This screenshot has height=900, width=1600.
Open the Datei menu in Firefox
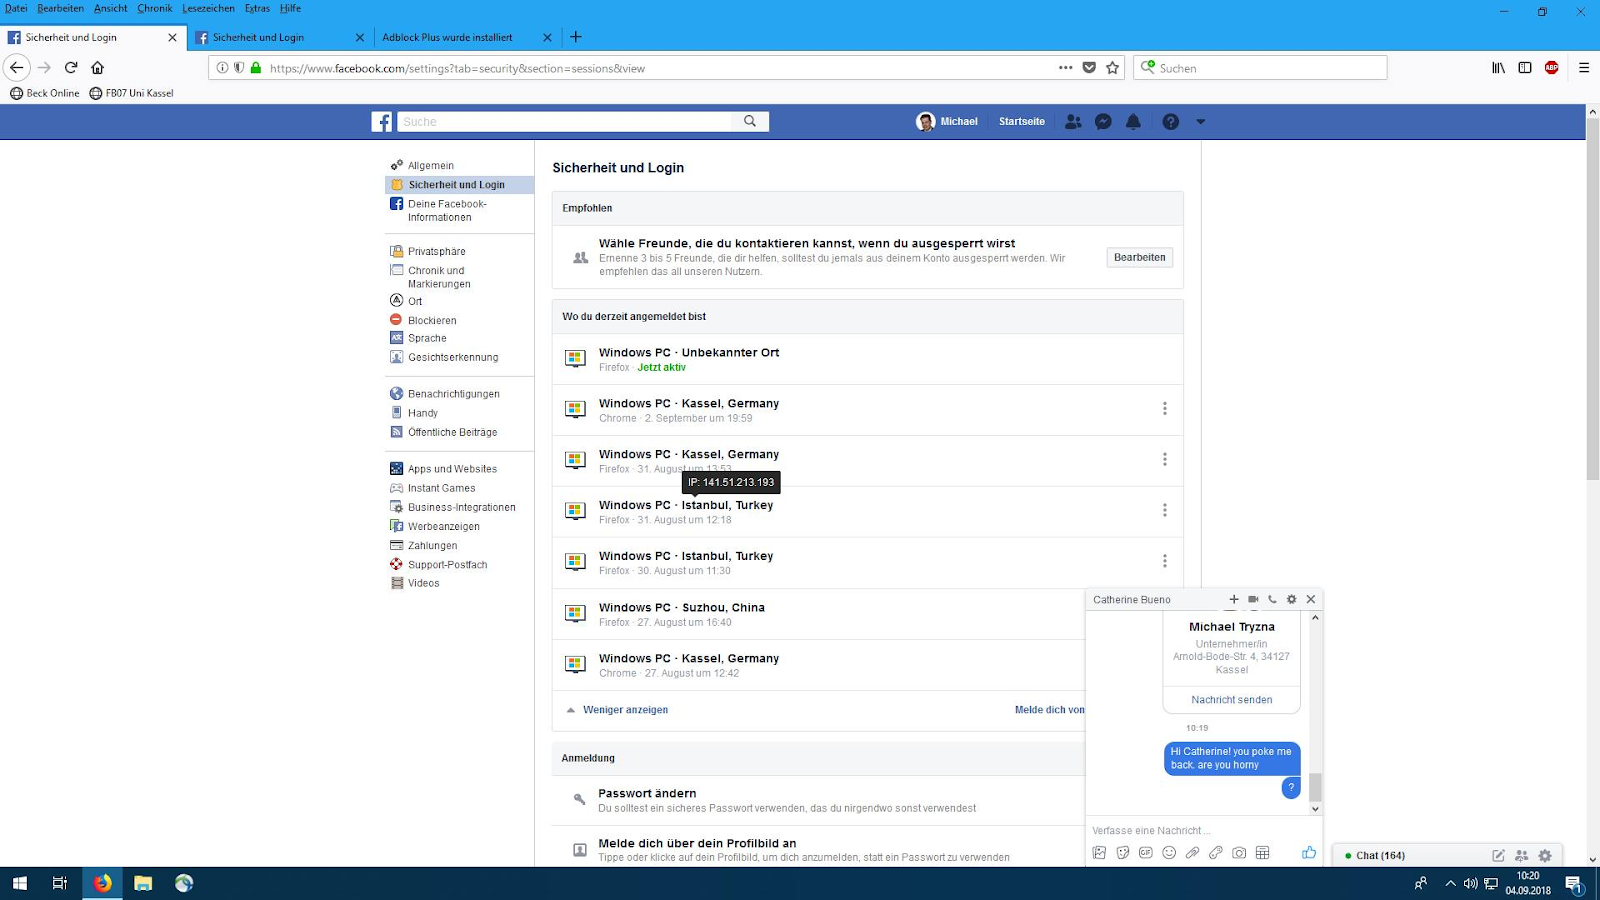click(x=16, y=8)
